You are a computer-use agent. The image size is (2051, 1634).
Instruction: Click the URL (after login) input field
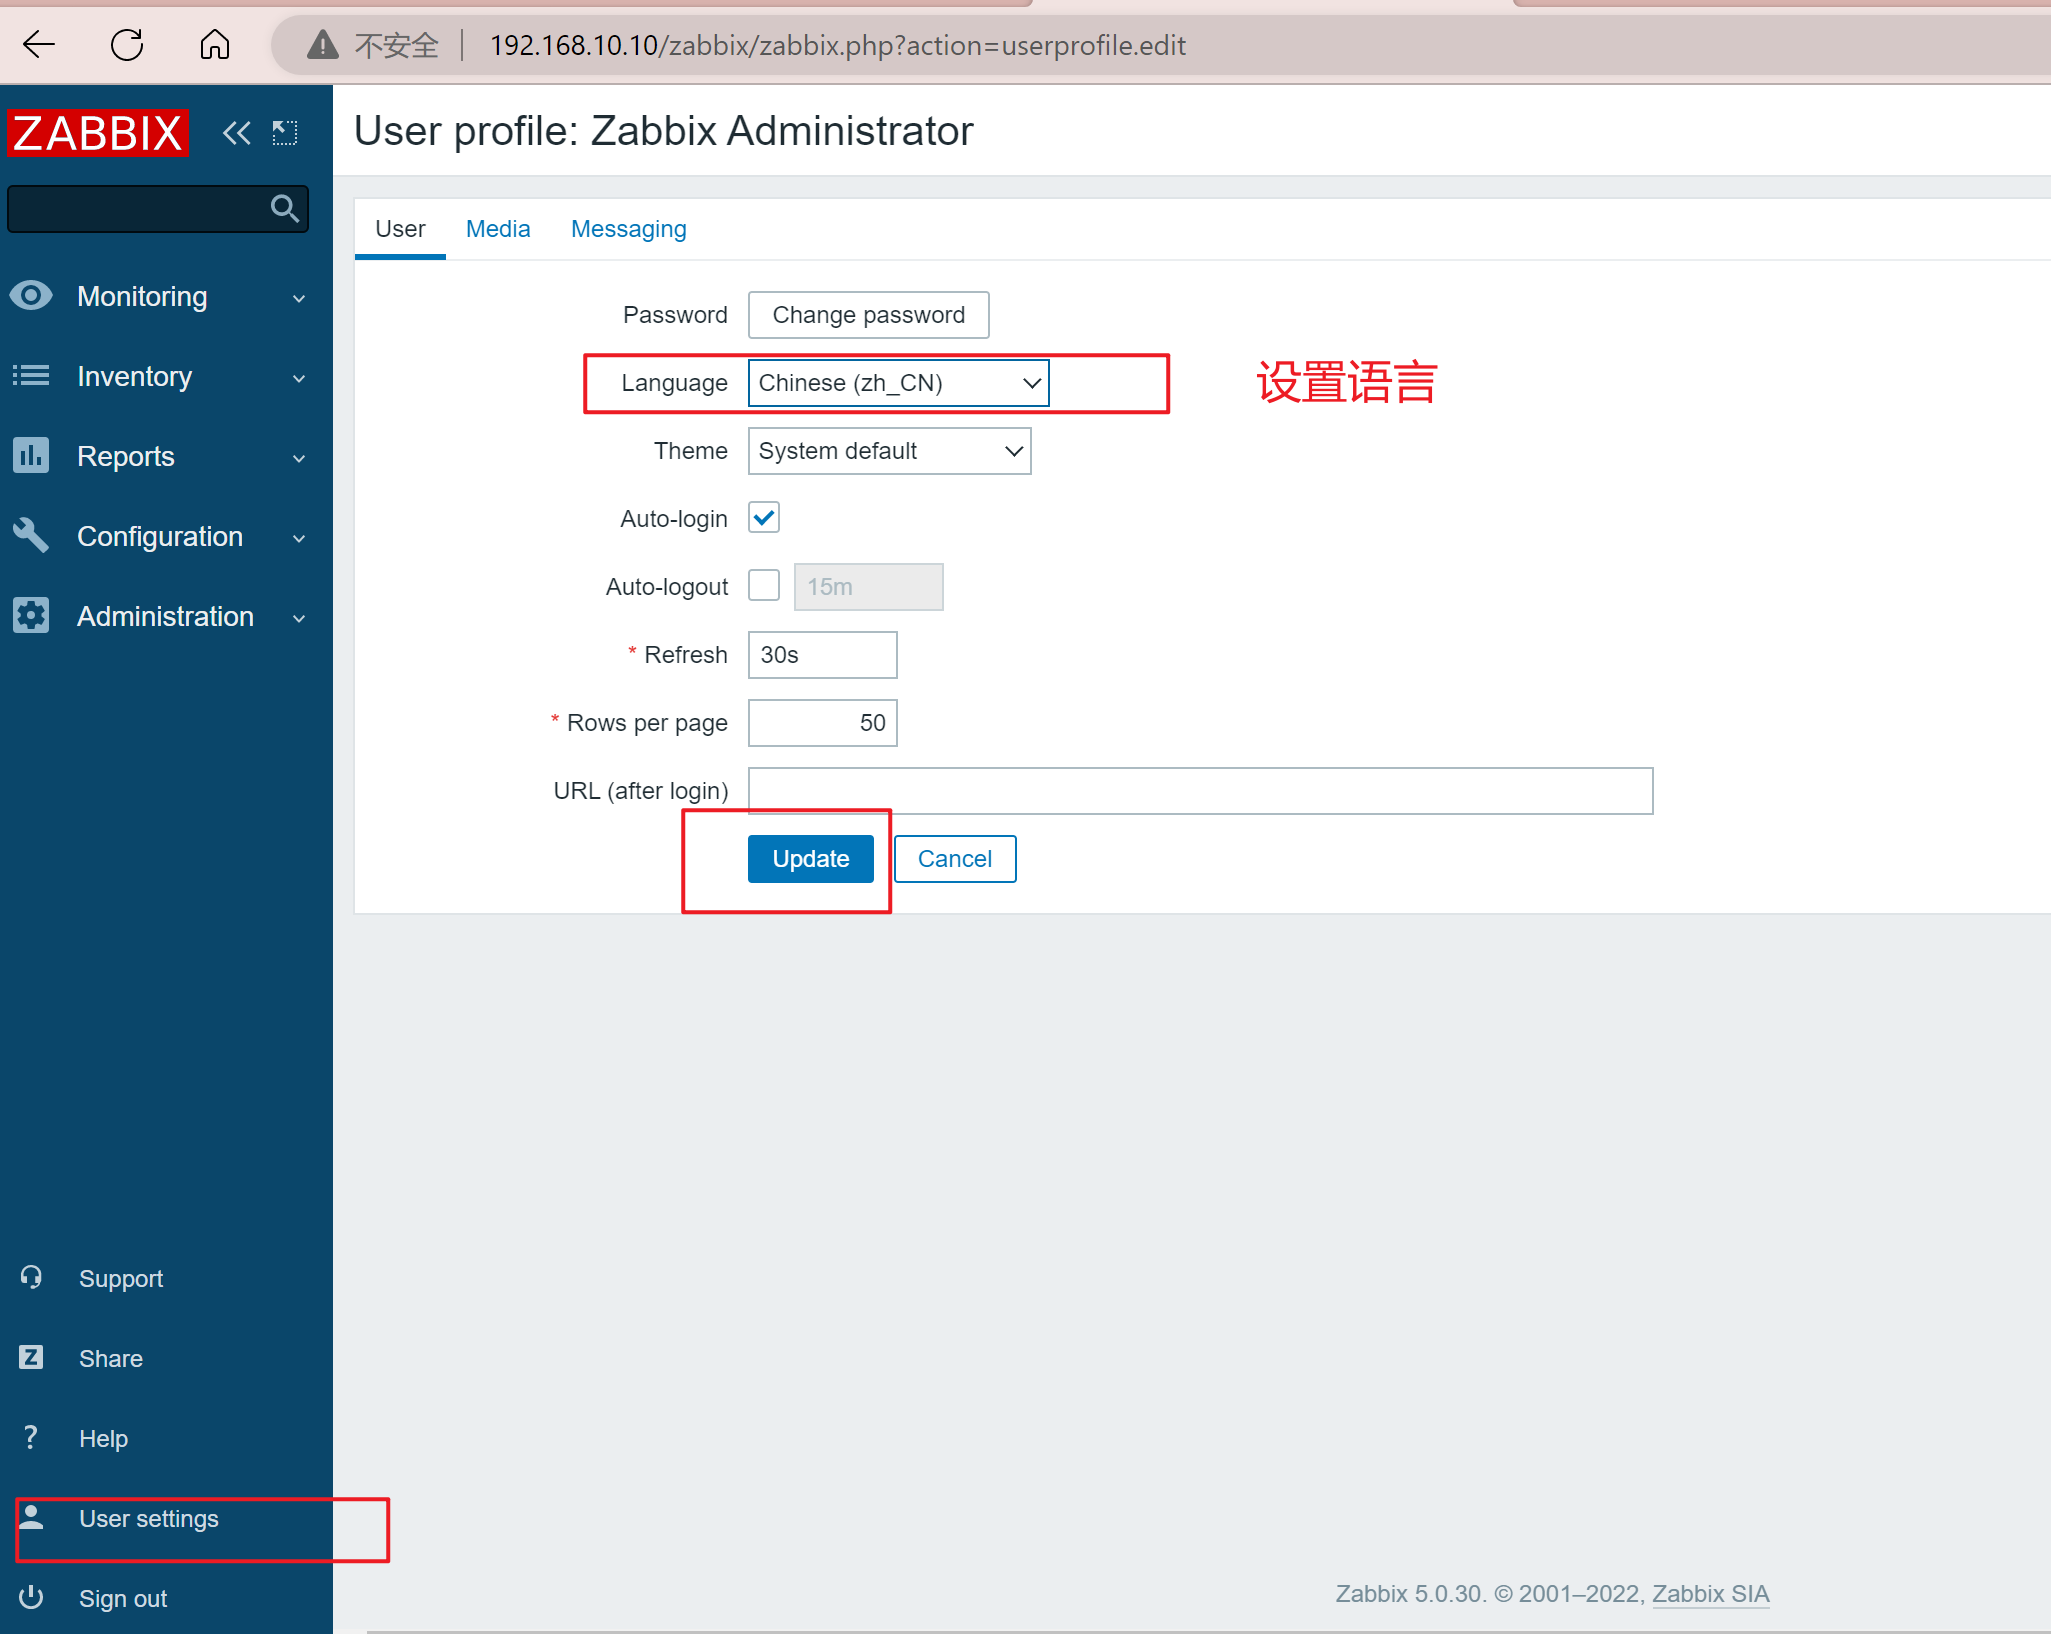[1200, 791]
